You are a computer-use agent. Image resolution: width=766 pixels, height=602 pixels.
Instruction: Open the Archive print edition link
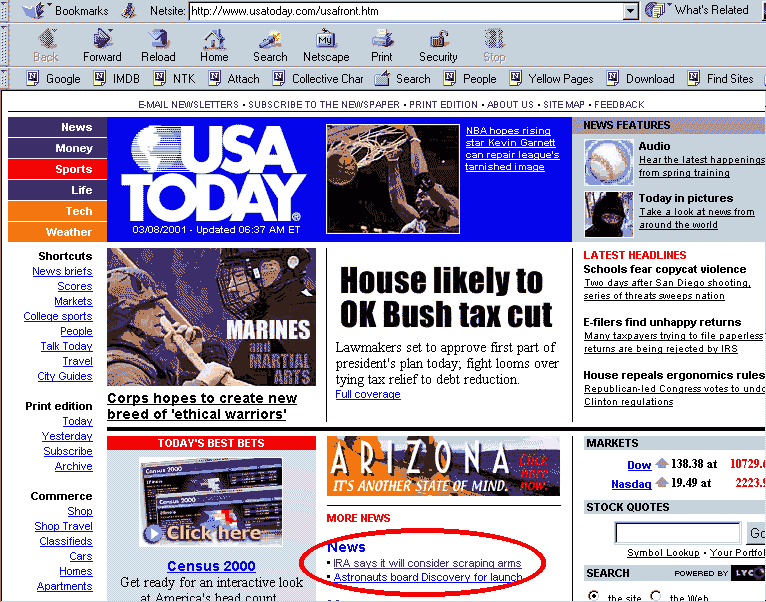pos(73,466)
